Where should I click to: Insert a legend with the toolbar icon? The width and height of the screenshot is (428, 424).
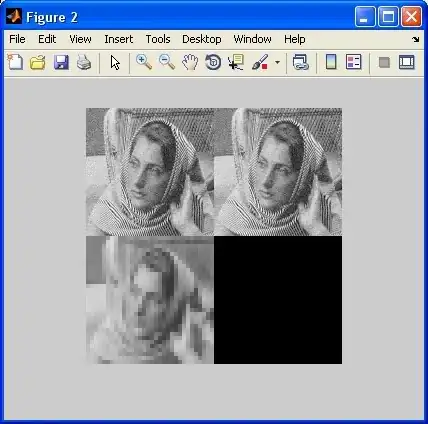pos(354,62)
